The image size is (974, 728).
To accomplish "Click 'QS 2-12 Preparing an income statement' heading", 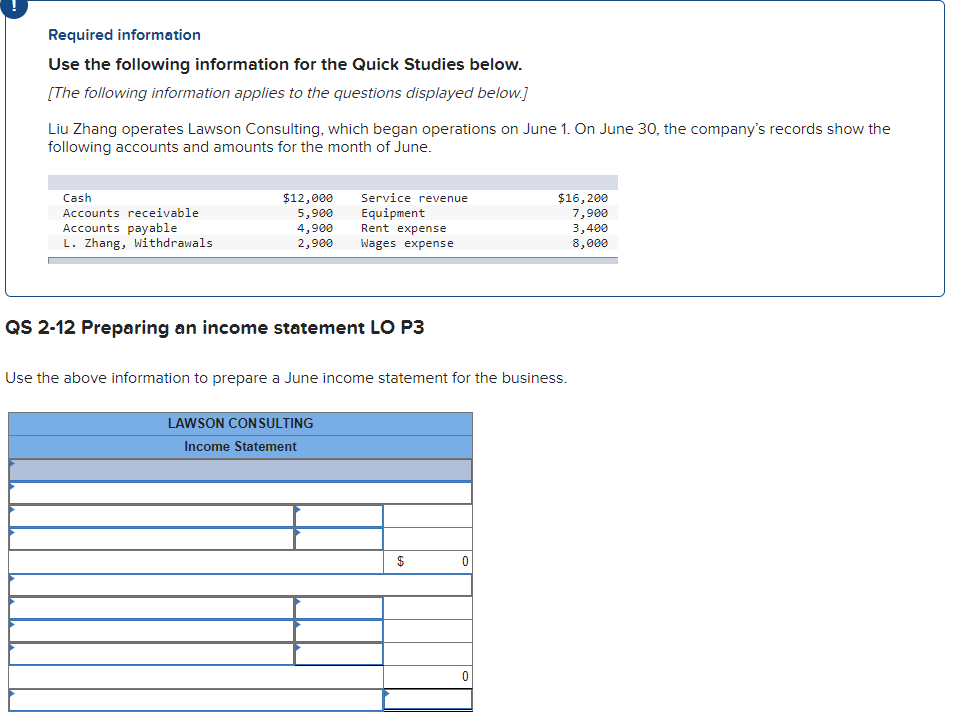I will 214,327.
